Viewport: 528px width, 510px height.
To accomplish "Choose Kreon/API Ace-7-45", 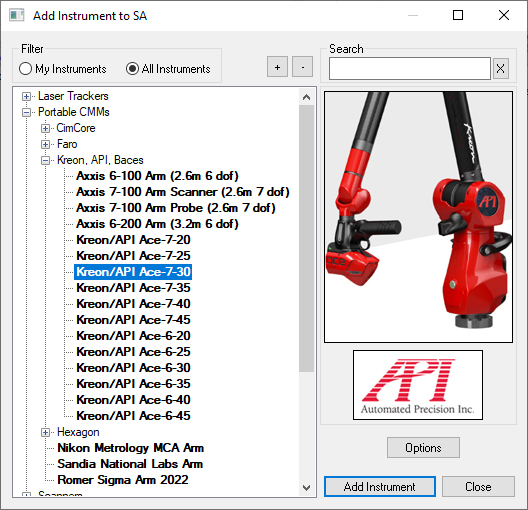I will 133,320.
